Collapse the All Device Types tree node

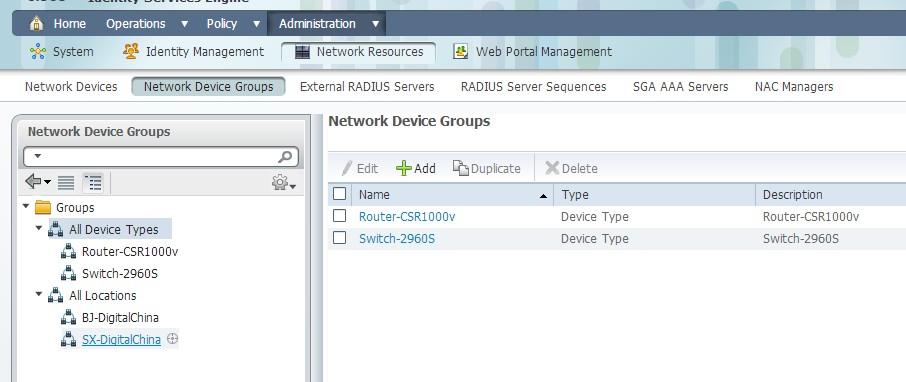point(39,228)
